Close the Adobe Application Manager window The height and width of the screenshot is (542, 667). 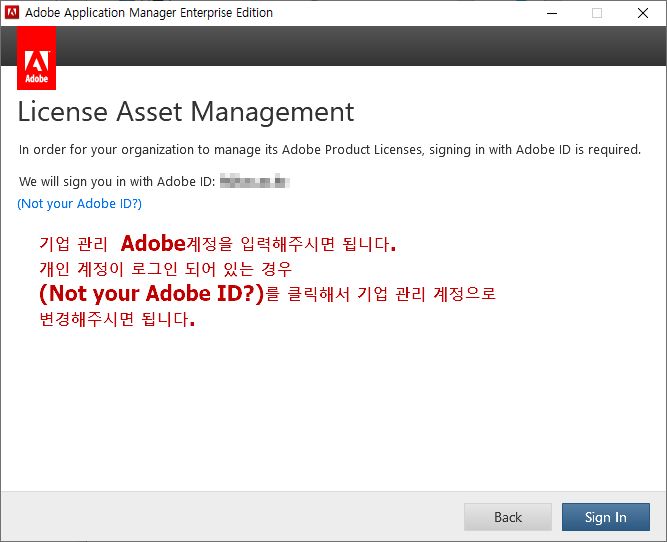(x=643, y=13)
